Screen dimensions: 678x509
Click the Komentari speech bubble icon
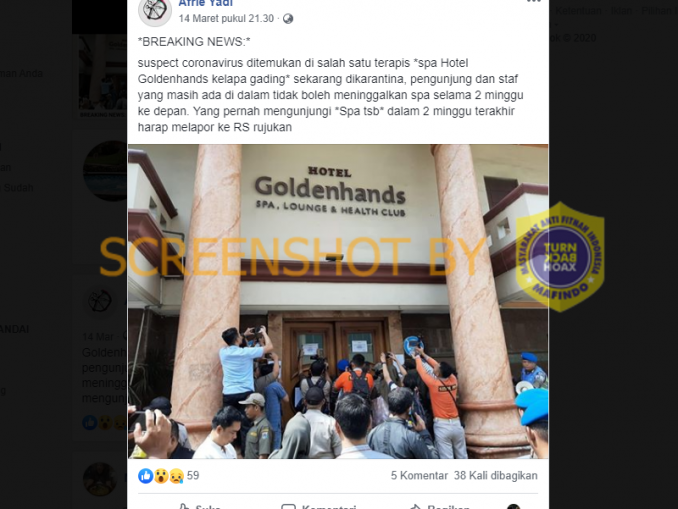[x=288, y=506]
